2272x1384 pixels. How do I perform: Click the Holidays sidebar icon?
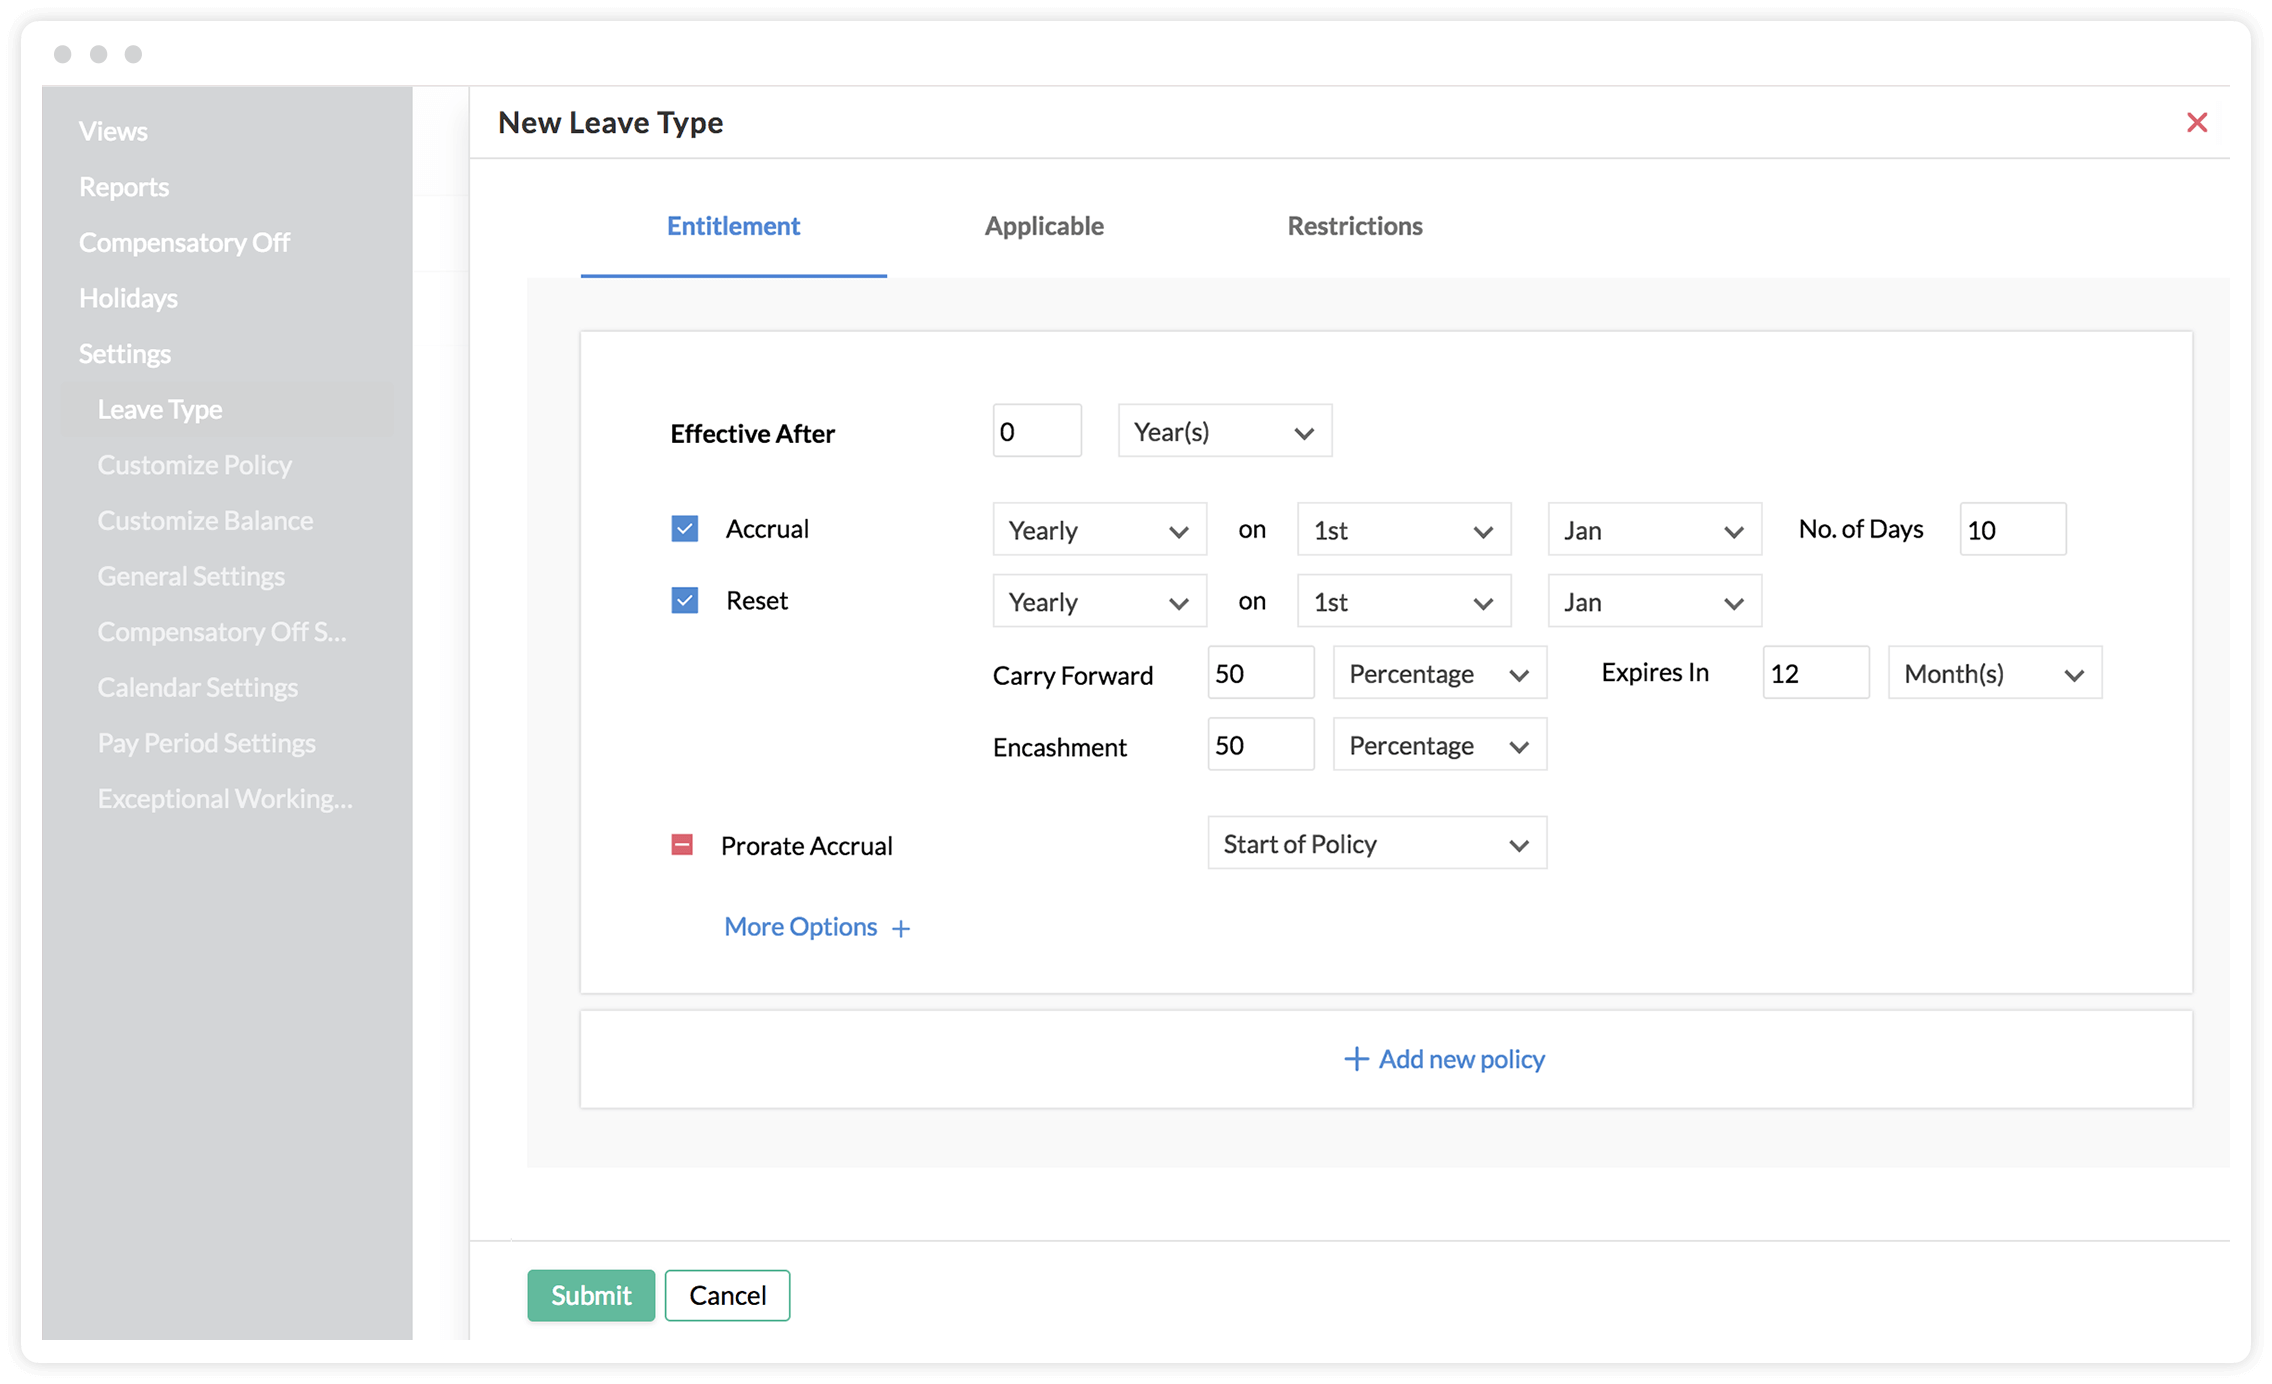[x=127, y=297]
